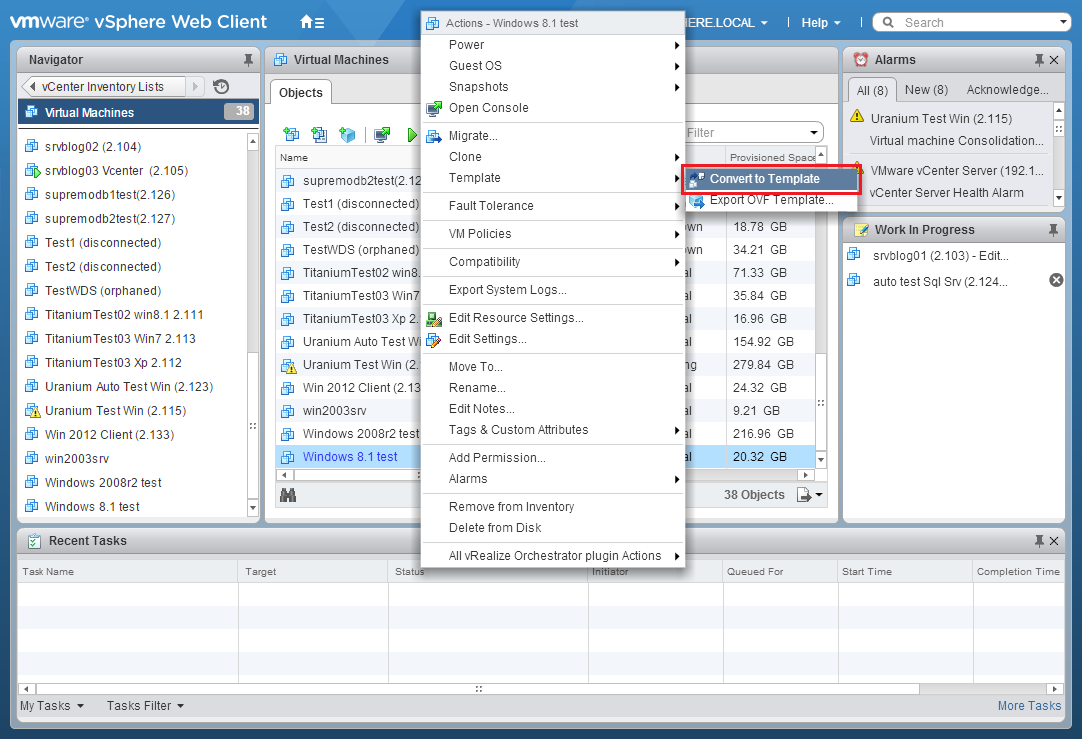Go to the vSphere Home menu icon

point(312,22)
